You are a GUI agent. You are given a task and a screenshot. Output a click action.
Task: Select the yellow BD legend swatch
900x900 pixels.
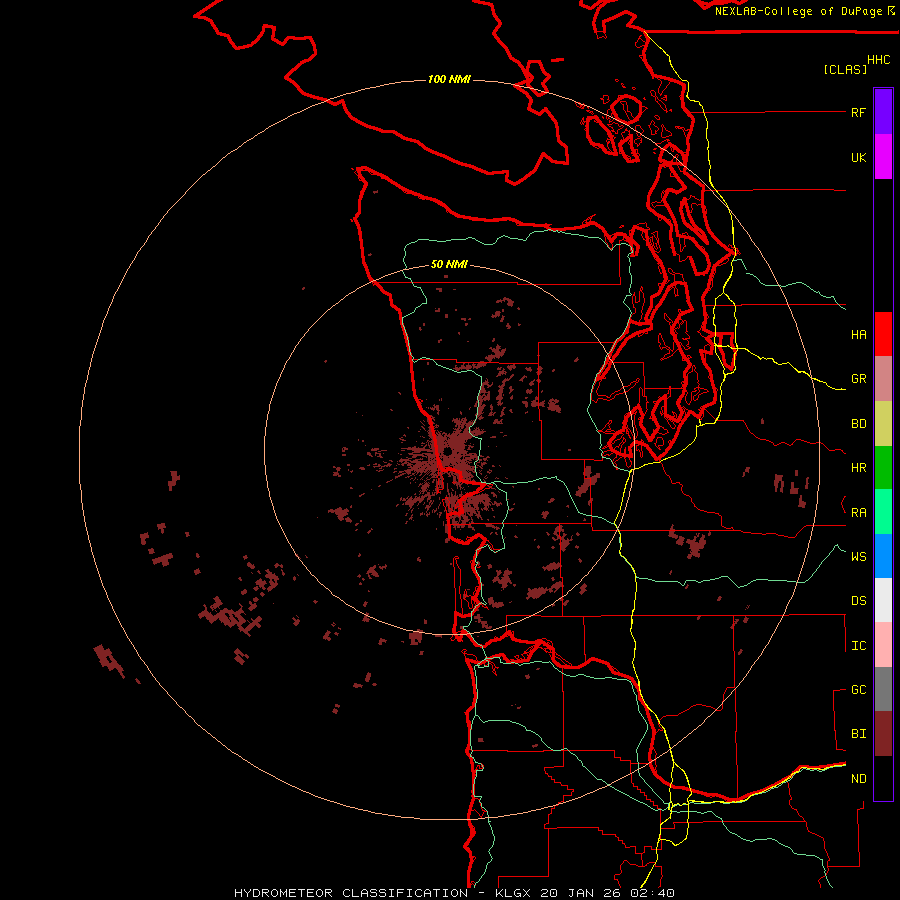[x=883, y=424]
